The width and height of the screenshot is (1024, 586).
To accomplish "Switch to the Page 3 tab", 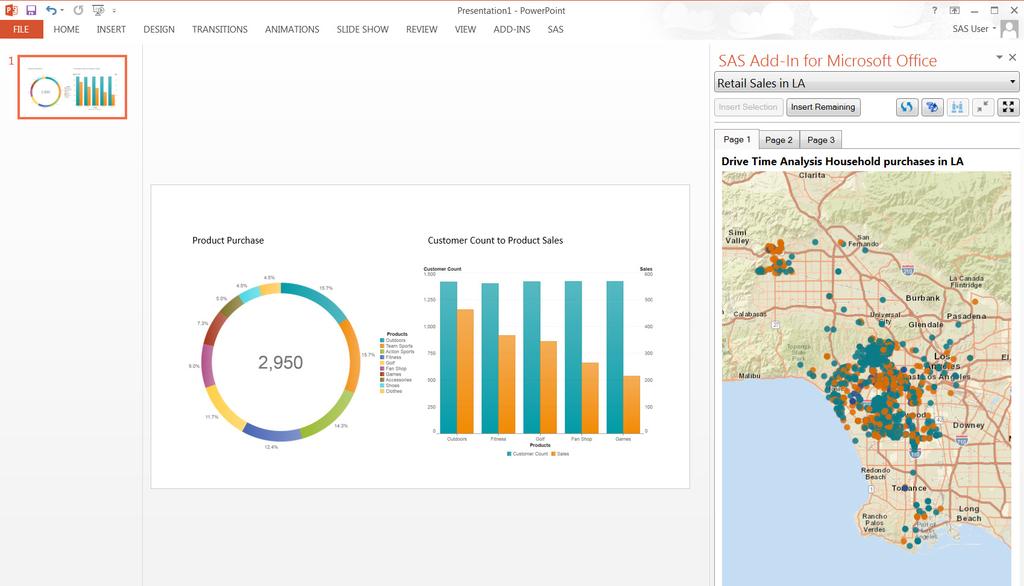I will coord(821,140).
